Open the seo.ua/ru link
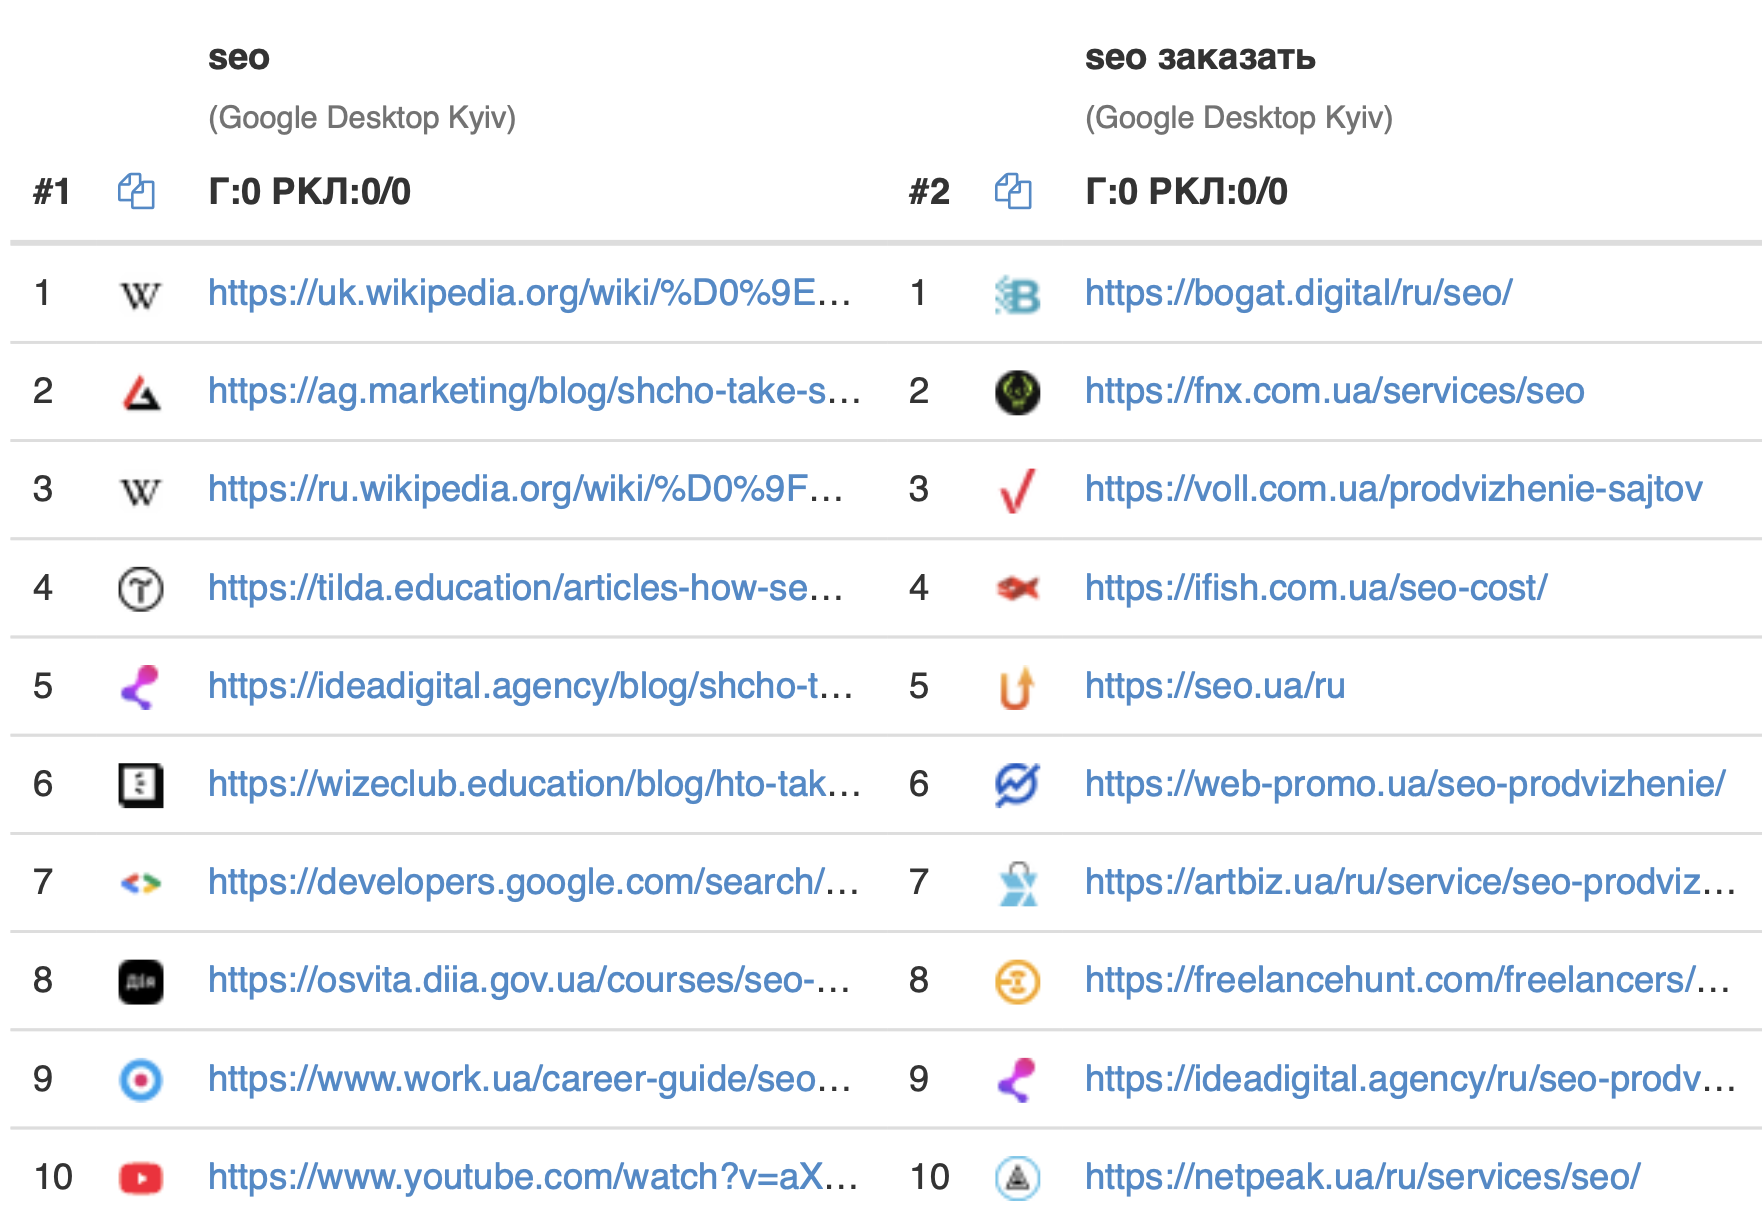1762x1225 pixels. 1214,686
